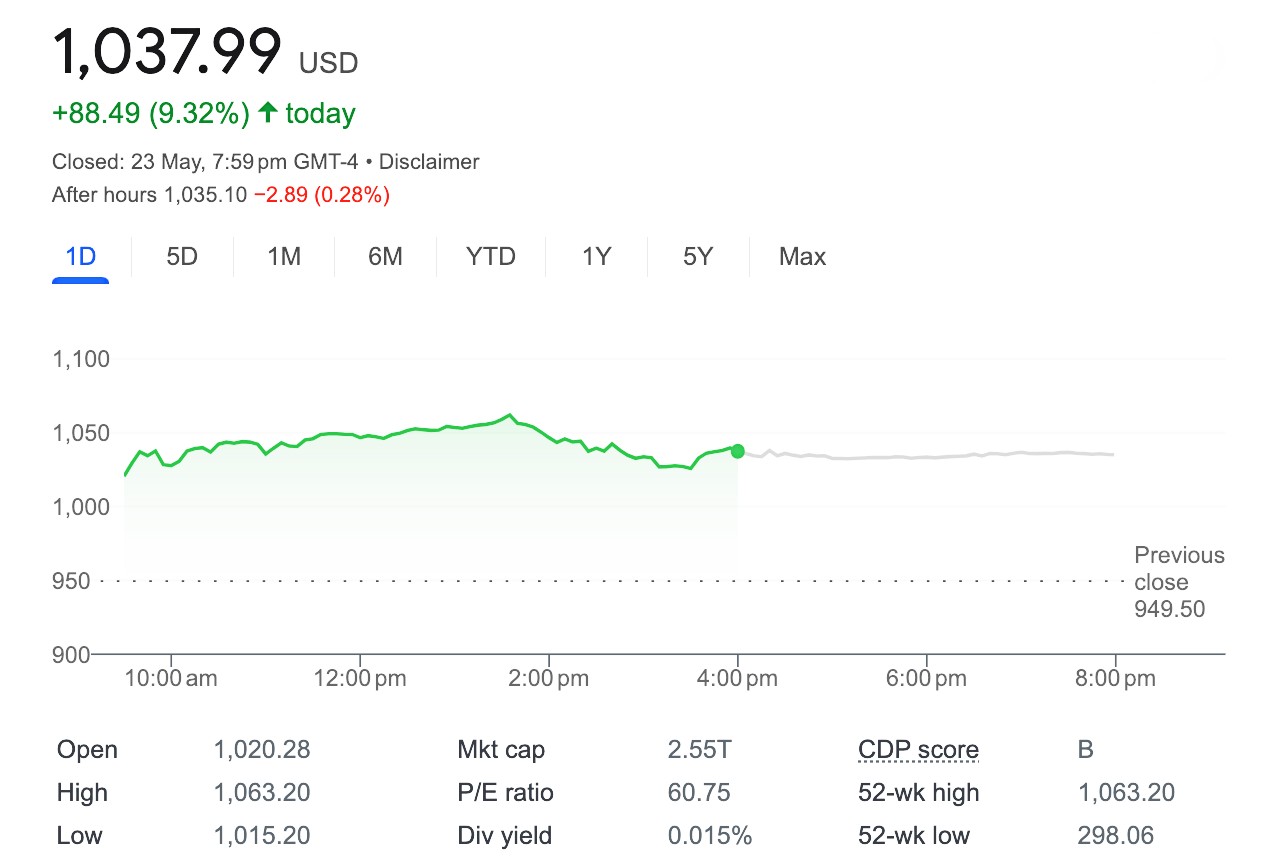Click the Mkt cap value 2.55T
Screen dimensions: 1266x868
click(x=698, y=750)
